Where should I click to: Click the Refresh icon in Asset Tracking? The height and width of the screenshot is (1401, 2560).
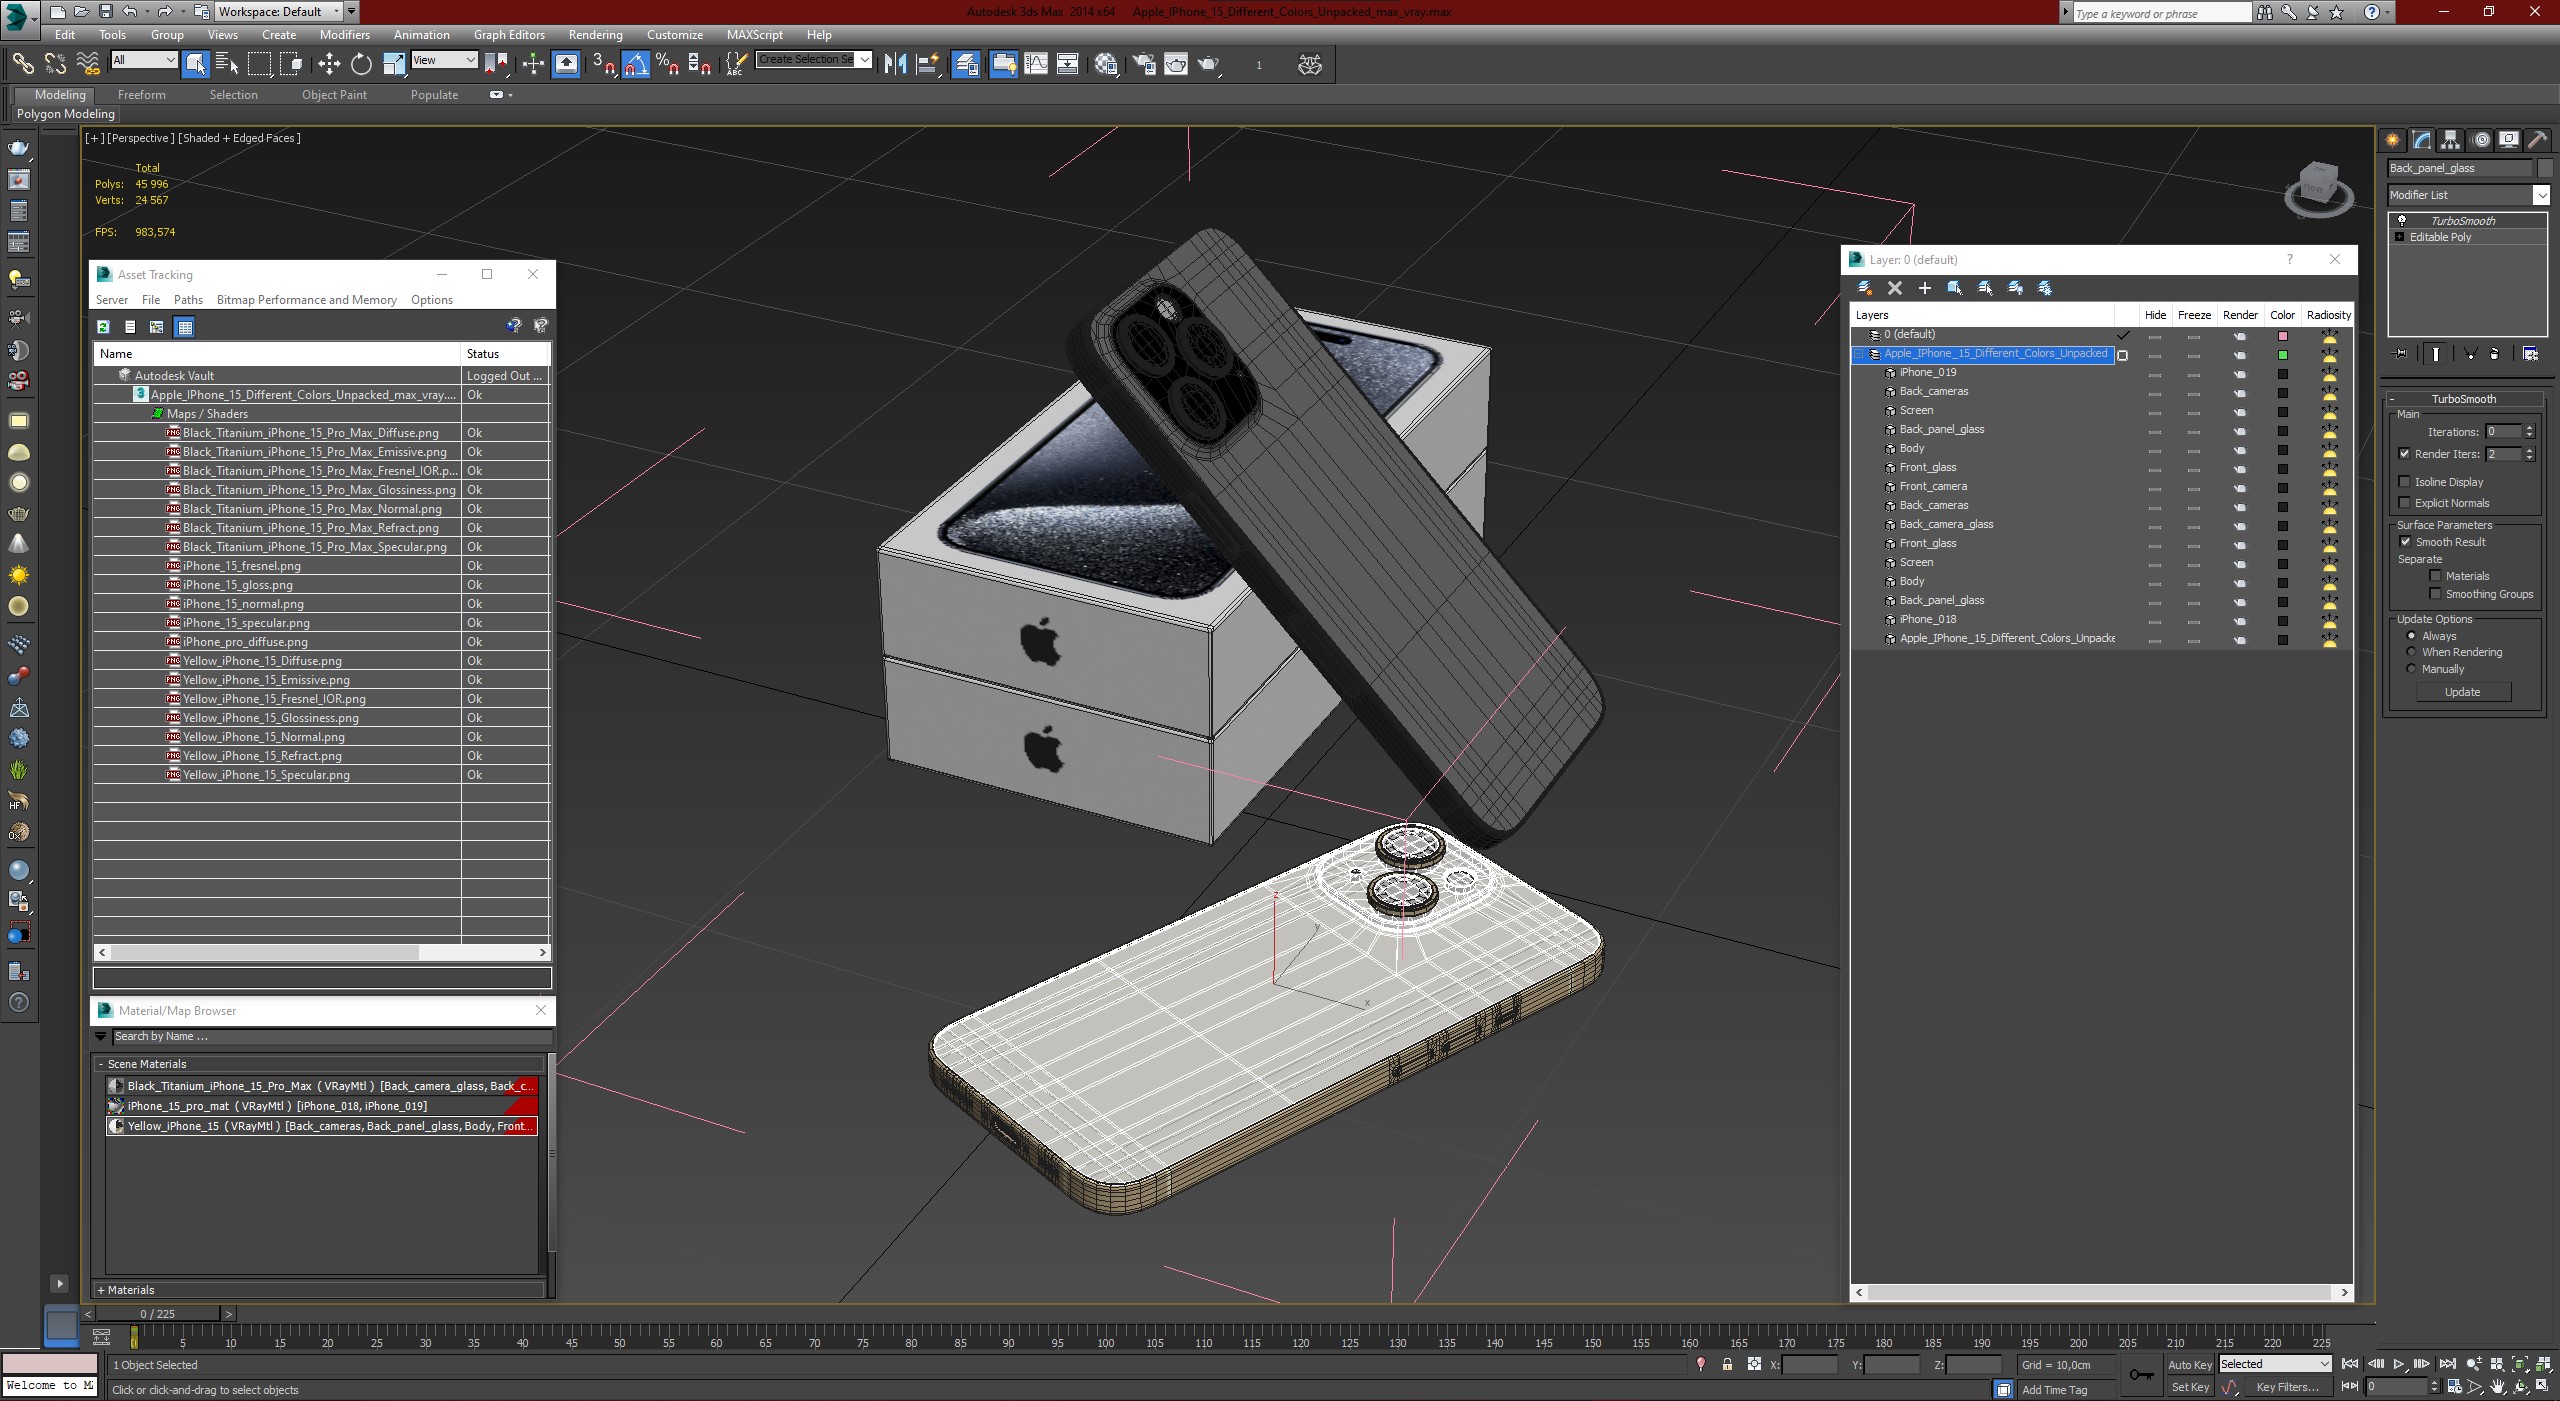pyautogui.click(x=103, y=326)
